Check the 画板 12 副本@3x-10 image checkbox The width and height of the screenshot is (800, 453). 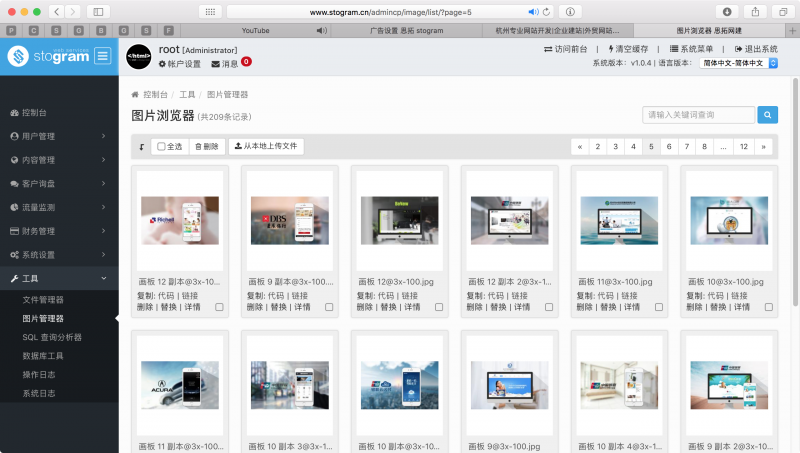(x=219, y=307)
